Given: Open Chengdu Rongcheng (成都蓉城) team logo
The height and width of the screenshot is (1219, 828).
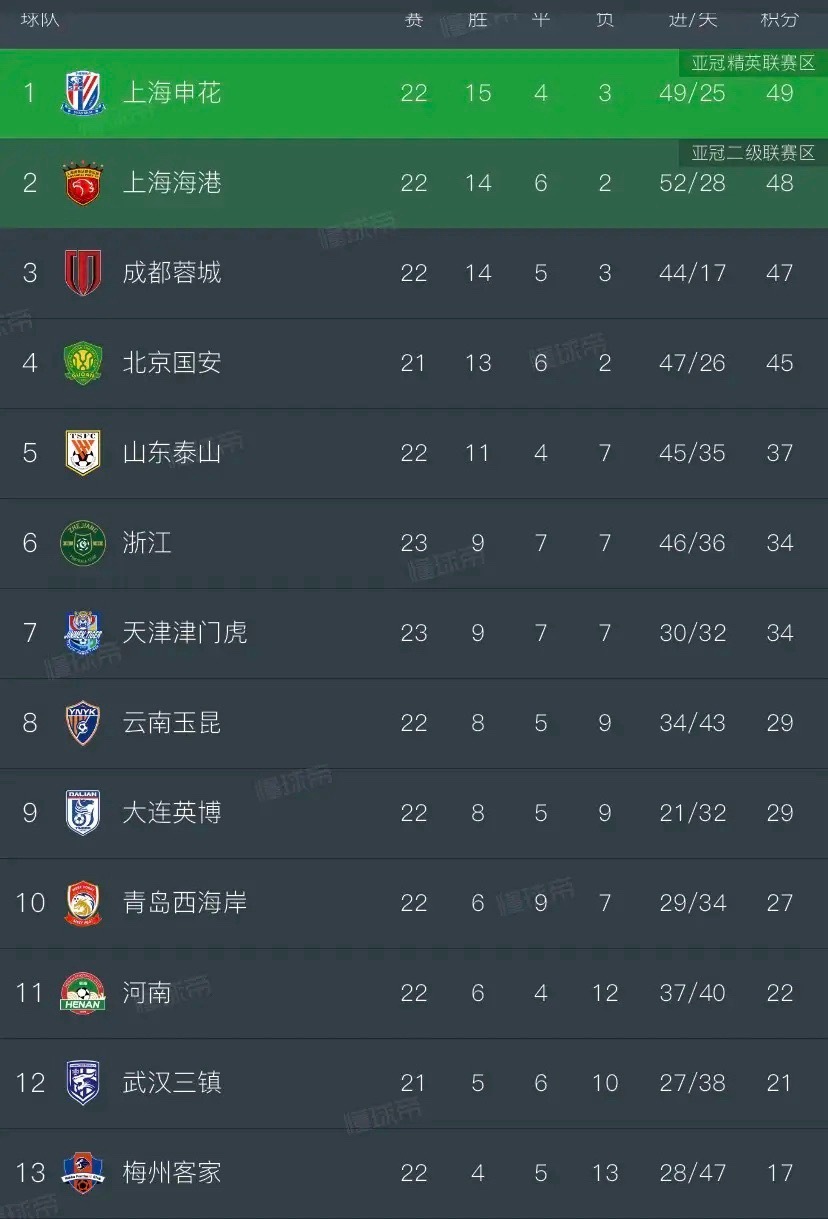Looking at the screenshot, I should pyautogui.click(x=83, y=273).
